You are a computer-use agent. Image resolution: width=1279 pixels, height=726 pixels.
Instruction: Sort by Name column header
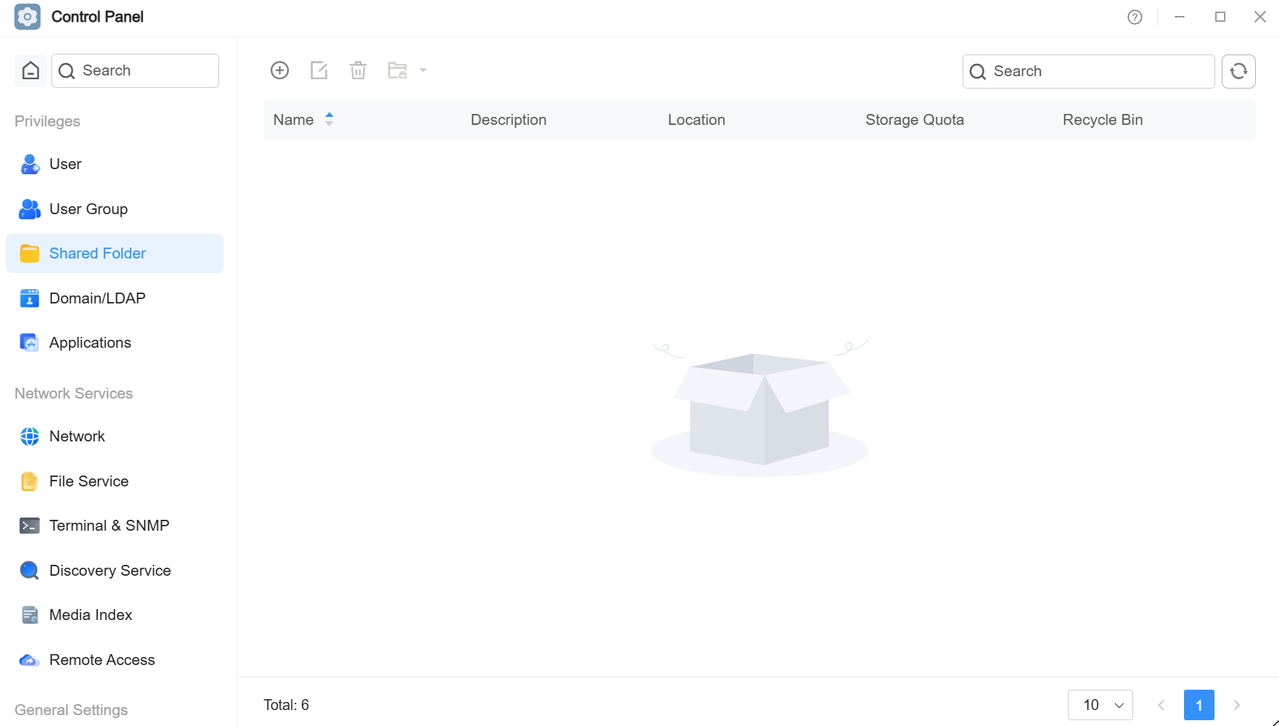[293, 120]
